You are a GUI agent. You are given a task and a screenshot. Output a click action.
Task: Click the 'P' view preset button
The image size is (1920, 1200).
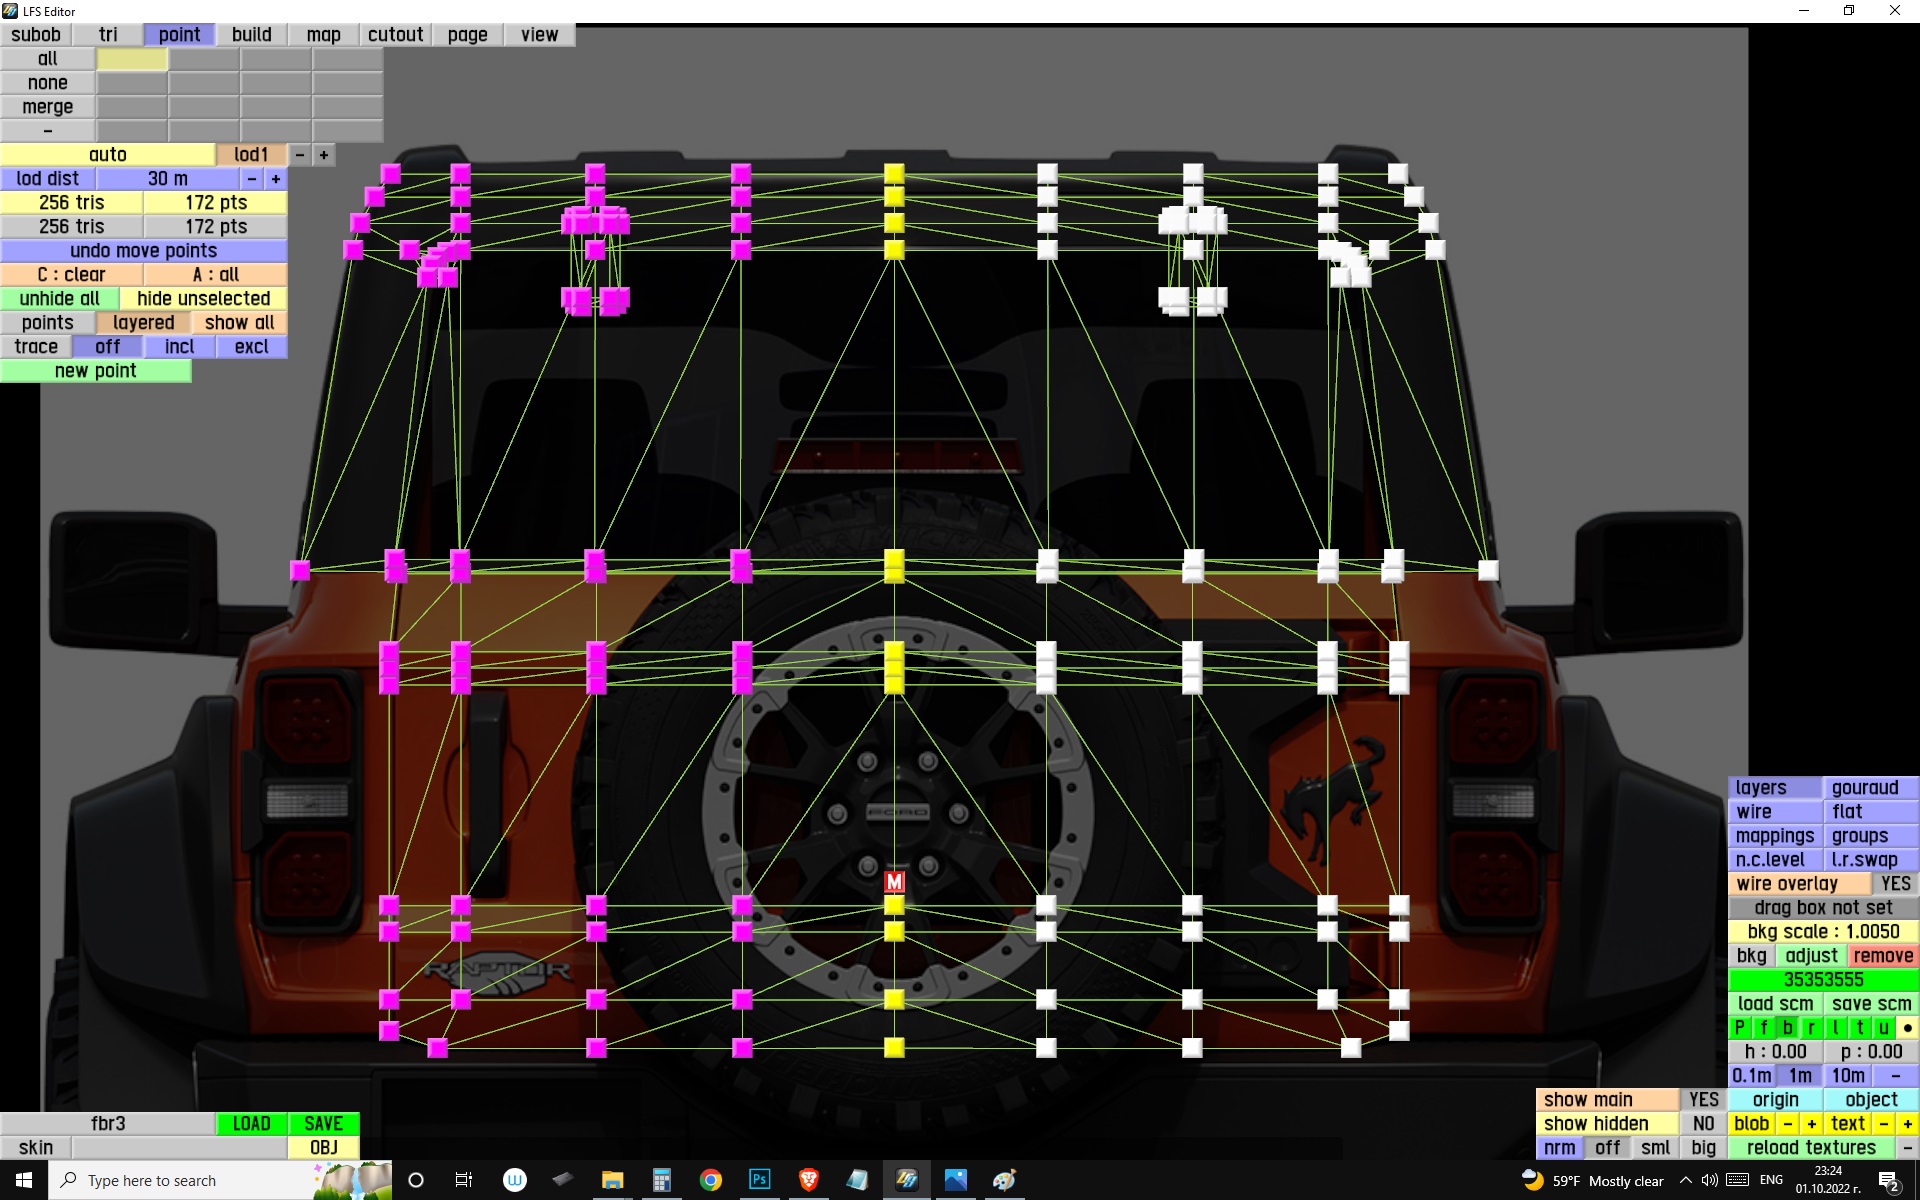click(1739, 1028)
